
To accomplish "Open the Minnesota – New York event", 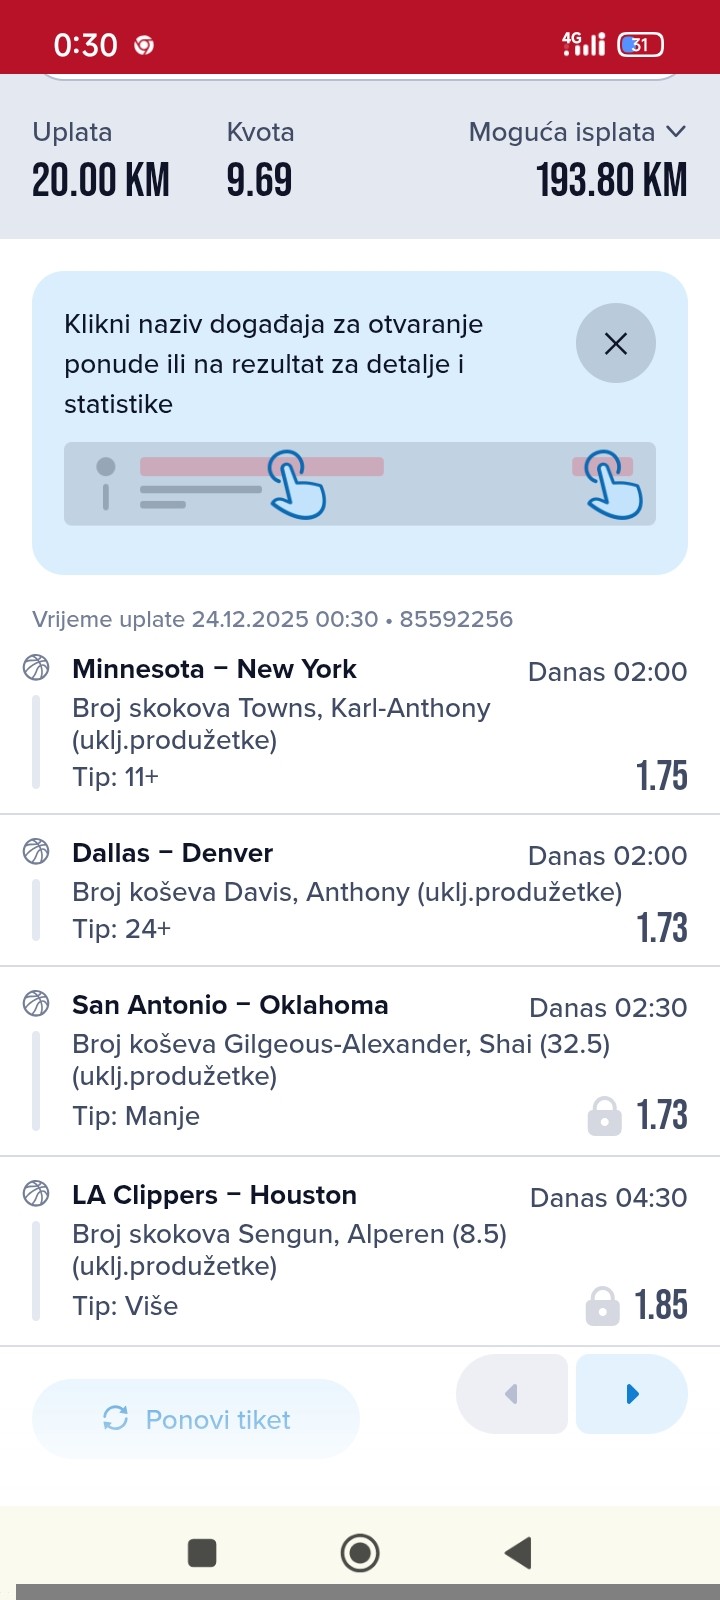I will (x=214, y=669).
